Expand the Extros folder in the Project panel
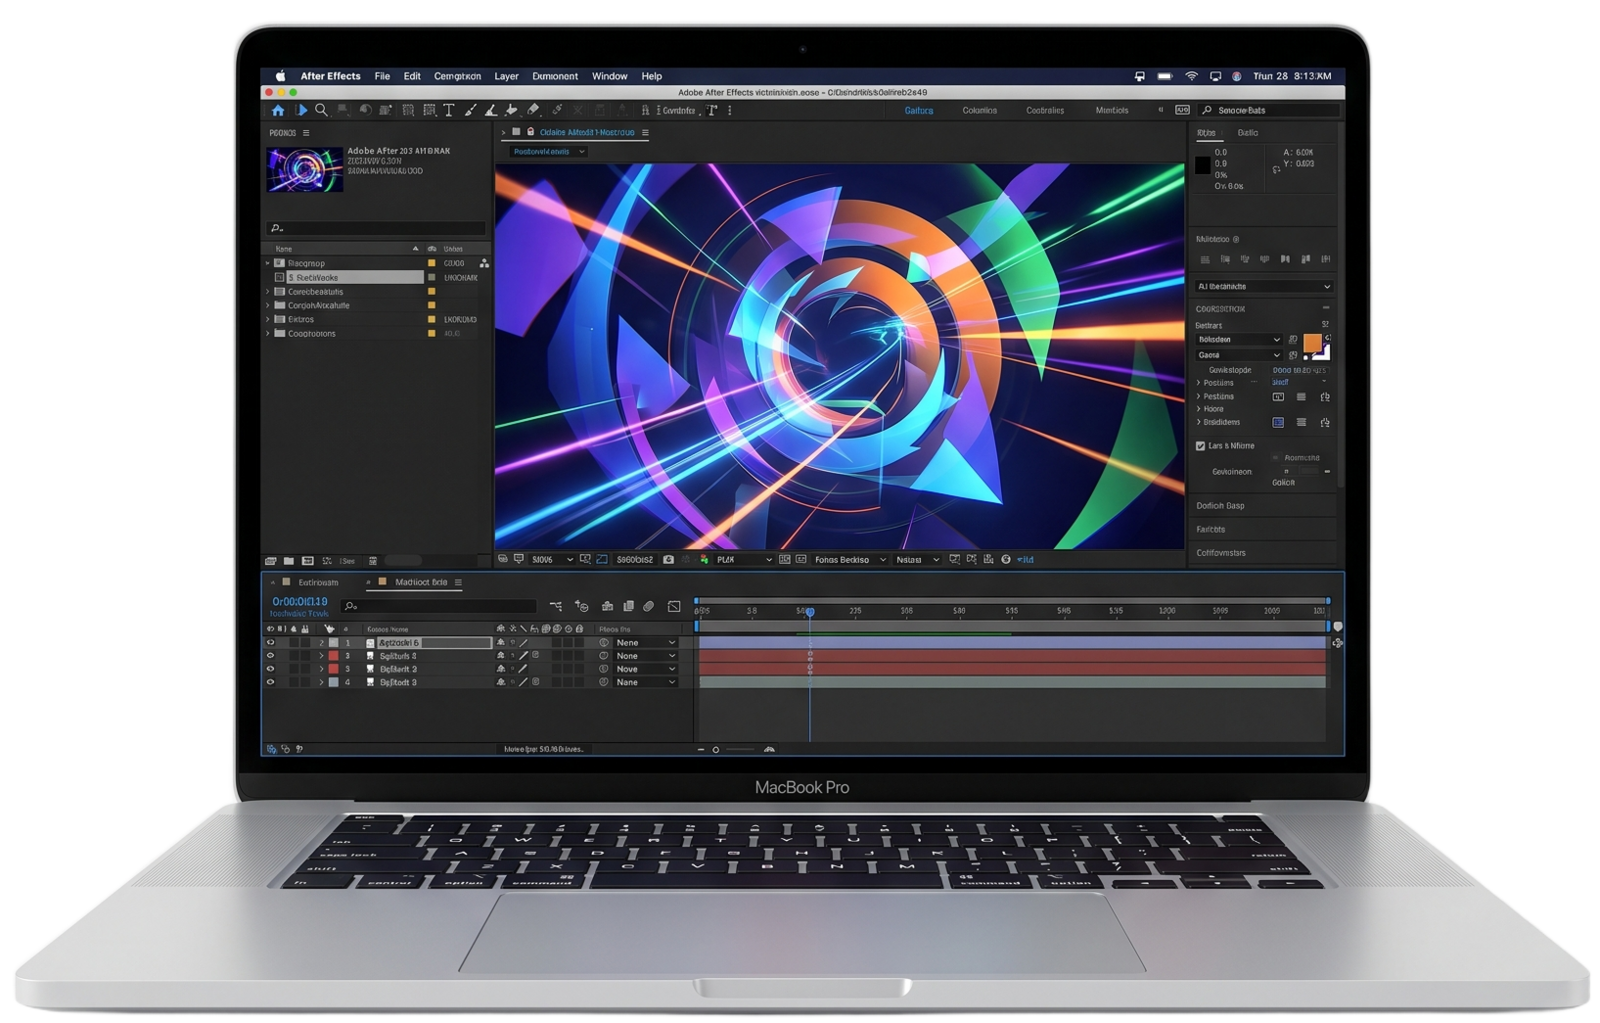The width and height of the screenshot is (1600, 1023). point(268,320)
